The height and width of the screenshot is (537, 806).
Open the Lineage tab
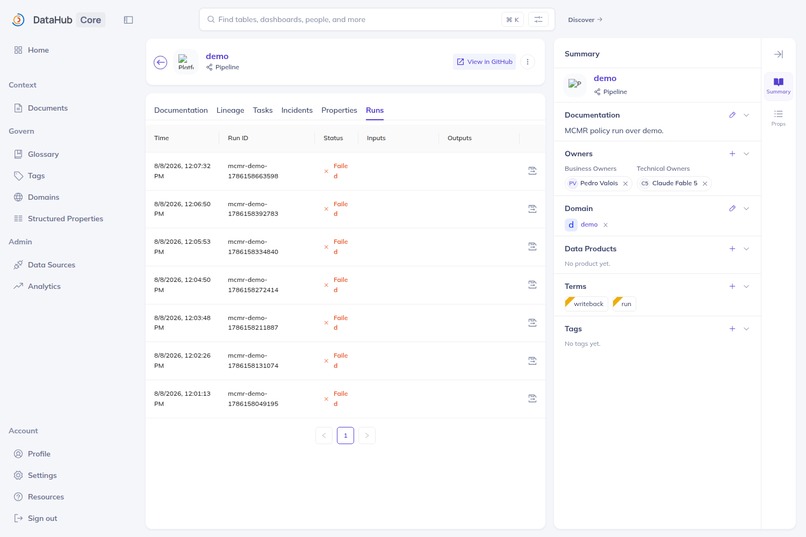pyautogui.click(x=230, y=110)
